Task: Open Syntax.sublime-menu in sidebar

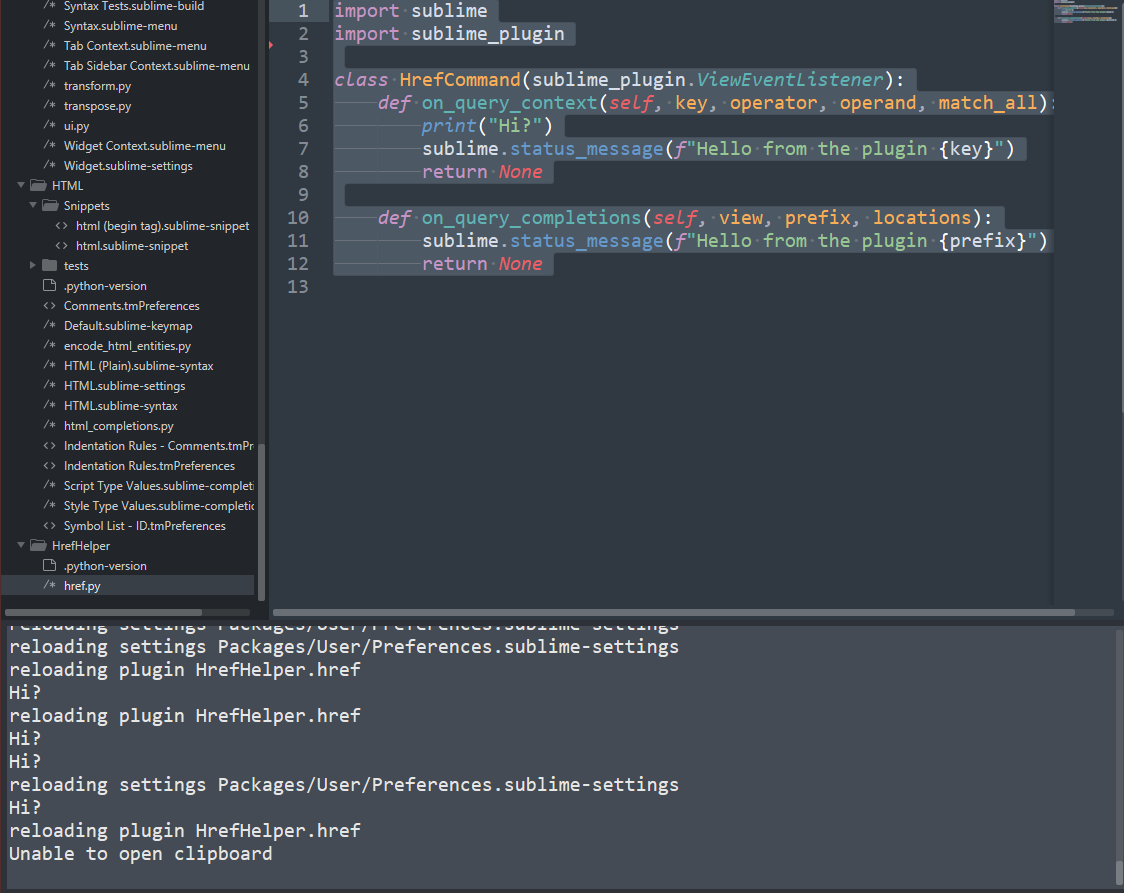Action: click(x=120, y=26)
